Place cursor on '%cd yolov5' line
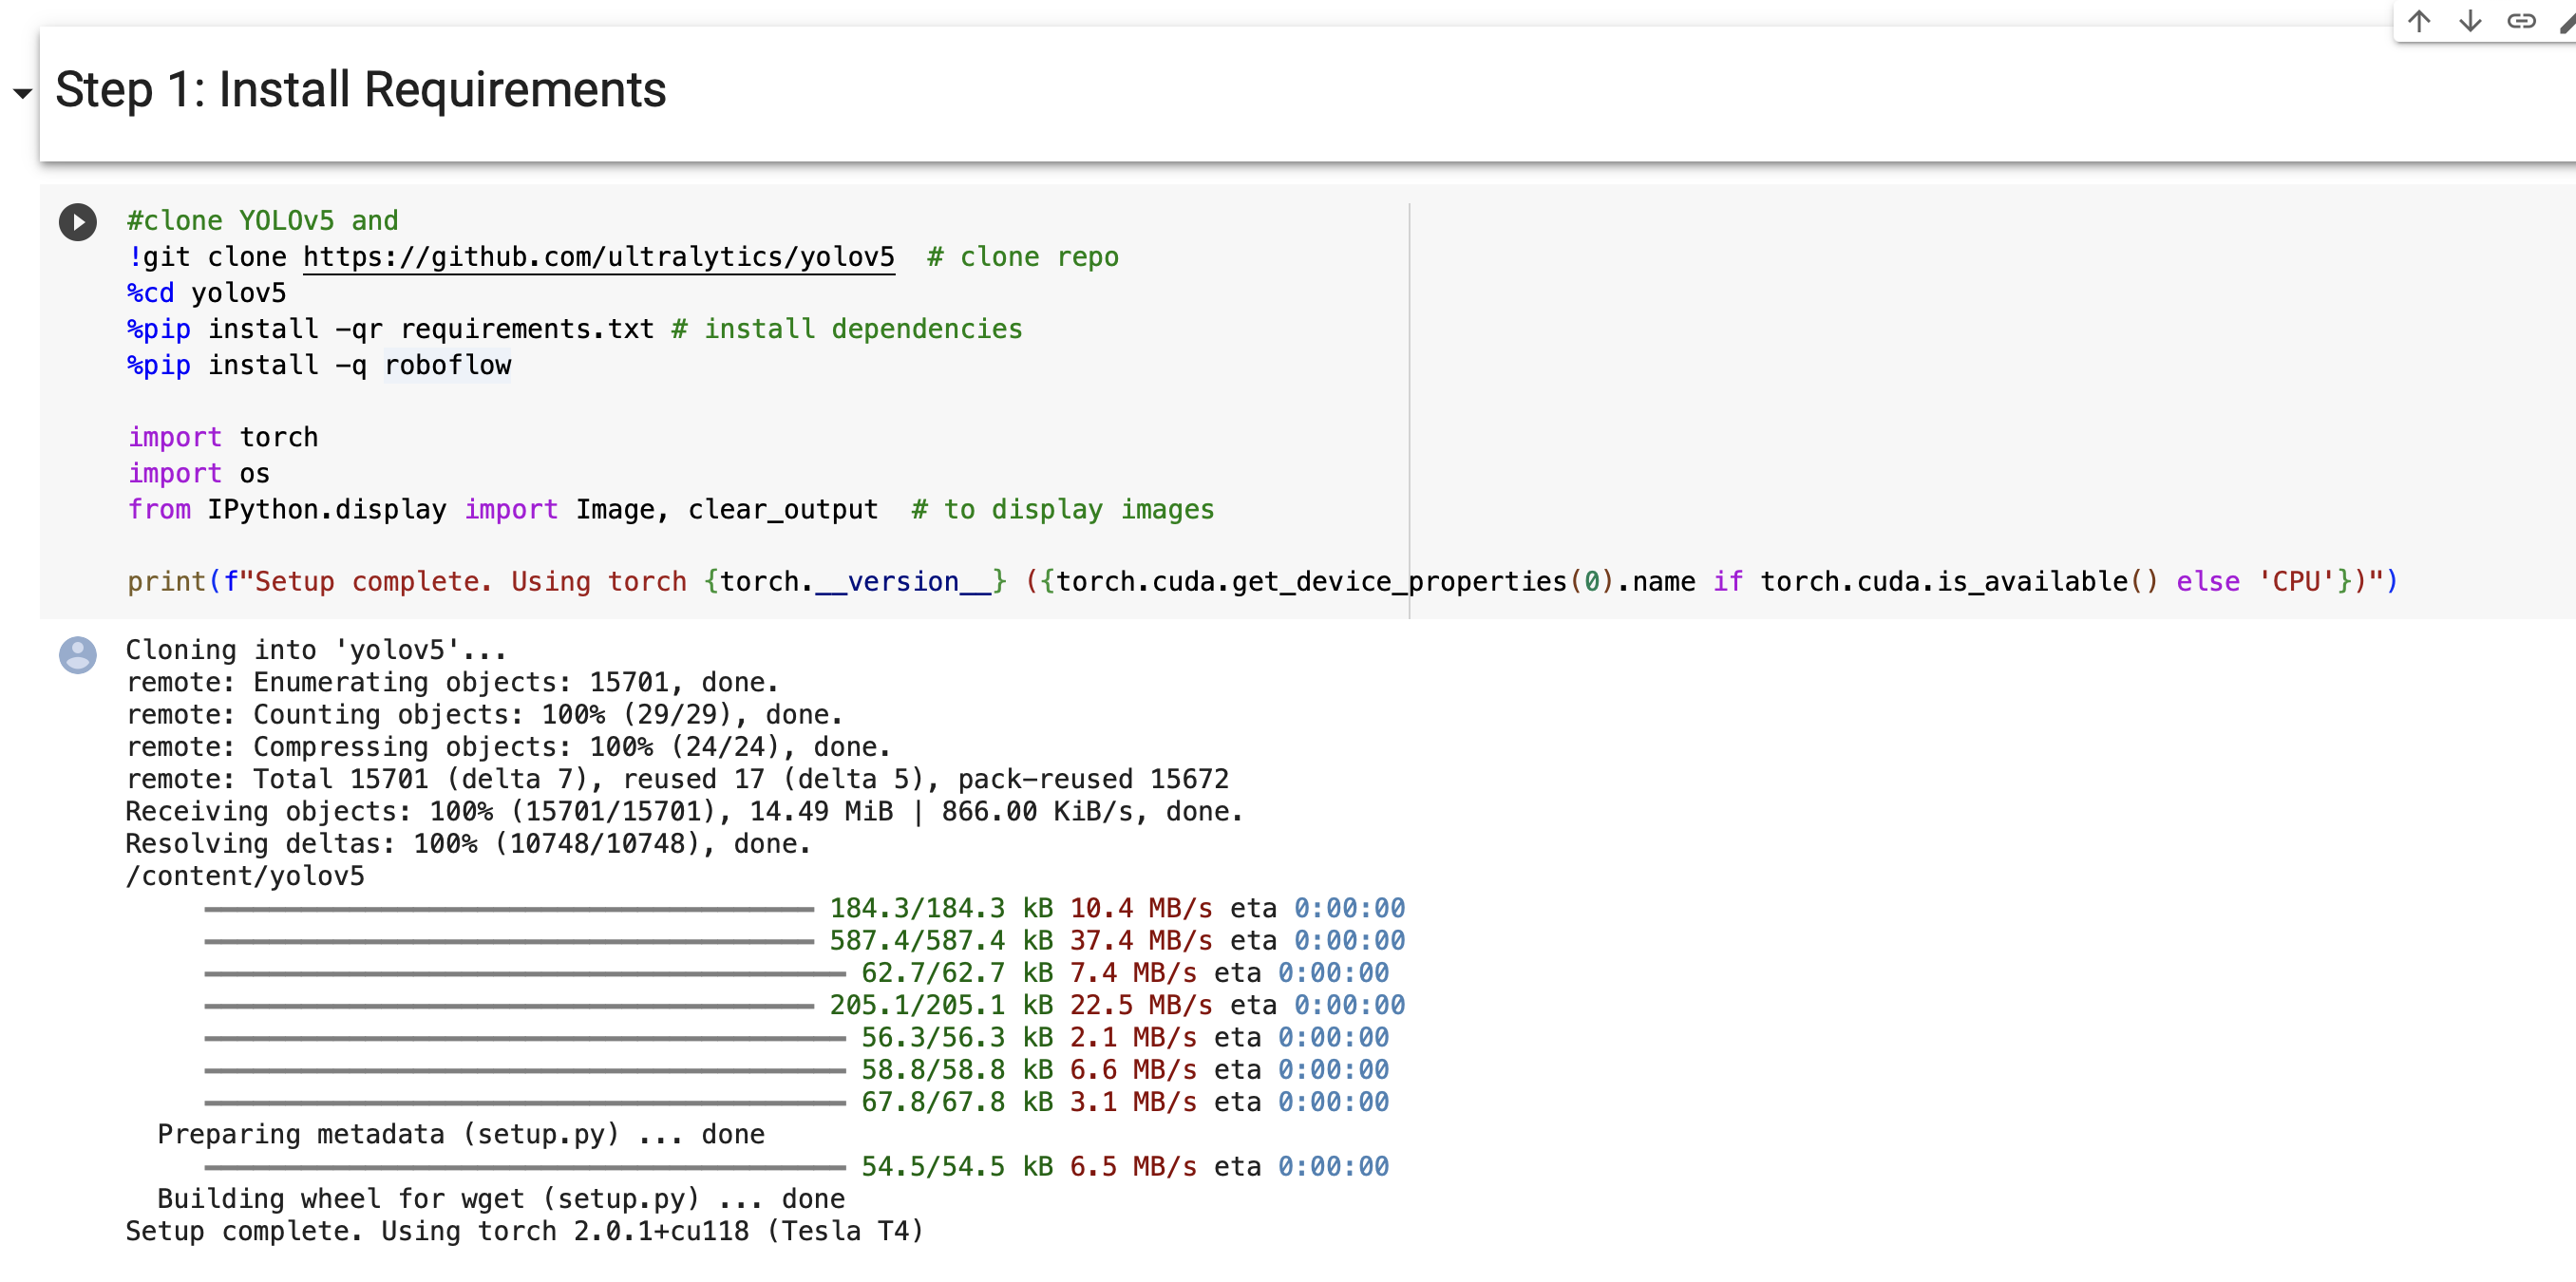Image resolution: width=2576 pixels, height=1282 pixels. click(x=207, y=293)
